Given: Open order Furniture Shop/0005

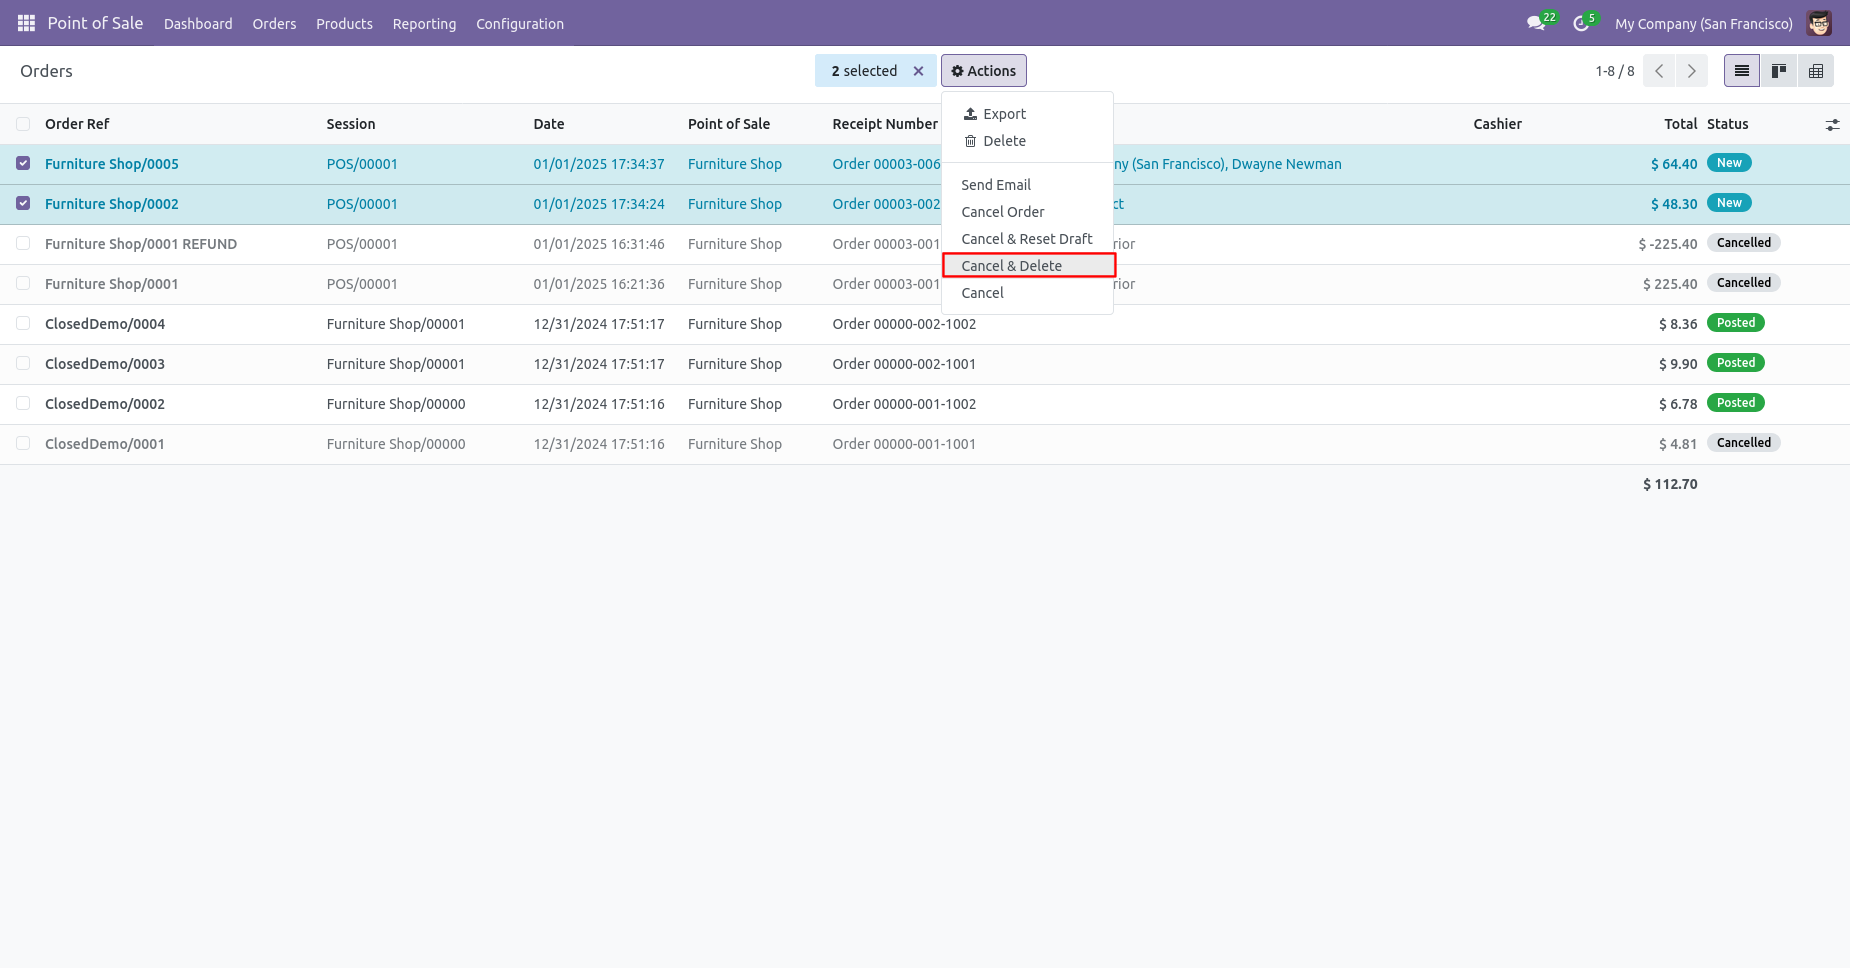Looking at the screenshot, I should 112,164.
